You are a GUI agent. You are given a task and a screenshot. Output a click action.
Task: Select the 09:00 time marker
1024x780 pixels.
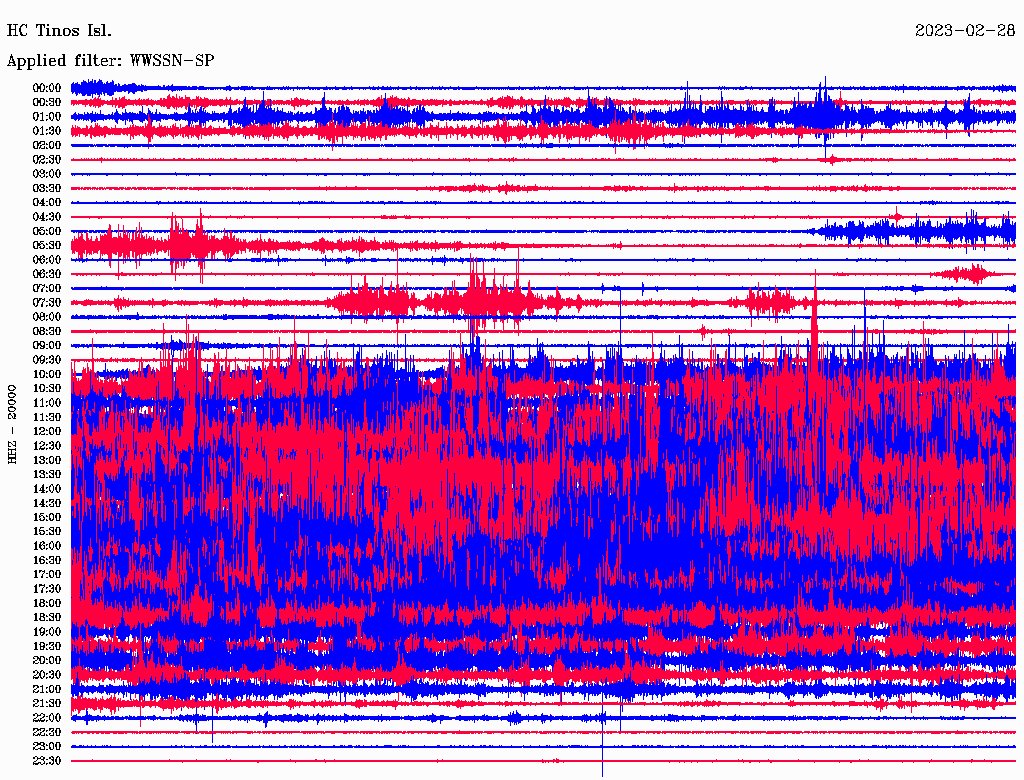47,345
